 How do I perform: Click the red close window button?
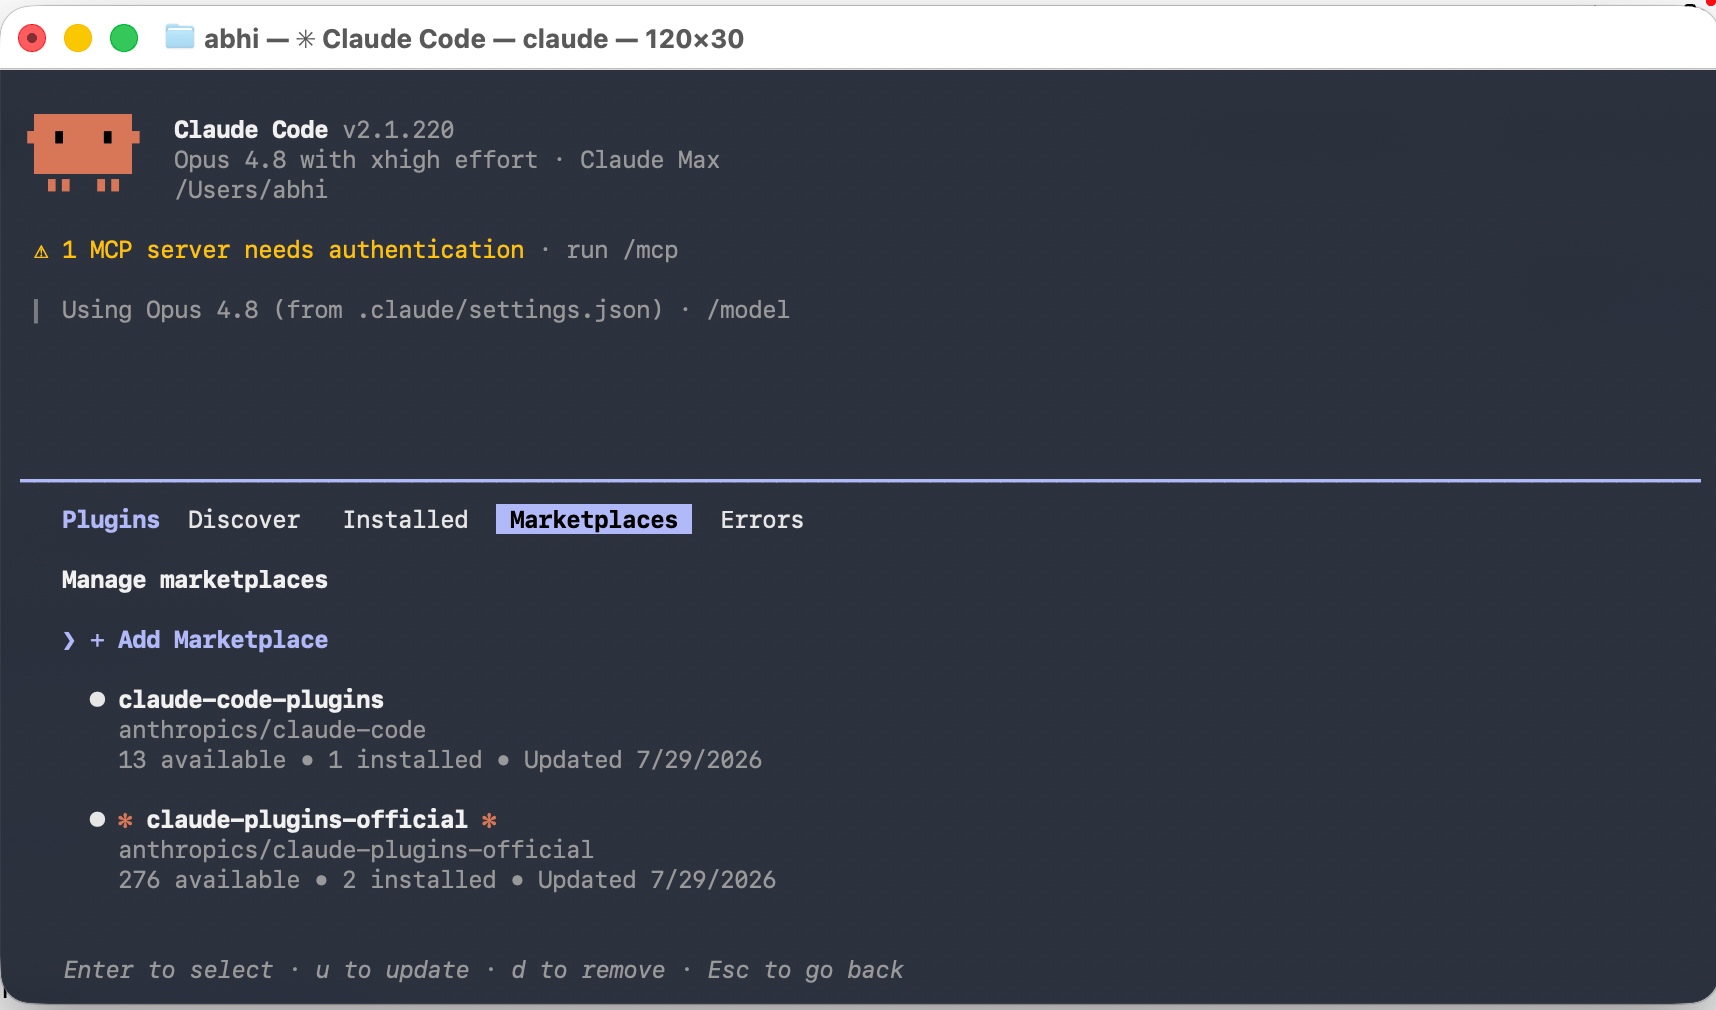click(32, 38)
